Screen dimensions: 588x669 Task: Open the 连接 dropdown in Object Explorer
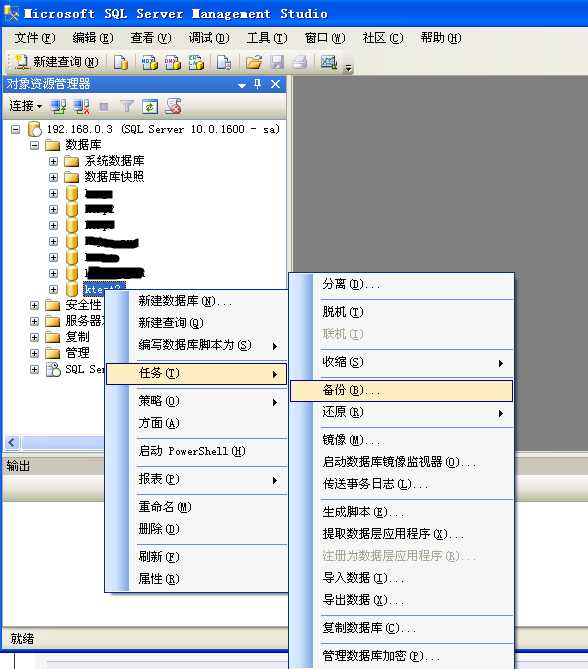point(26,106)
